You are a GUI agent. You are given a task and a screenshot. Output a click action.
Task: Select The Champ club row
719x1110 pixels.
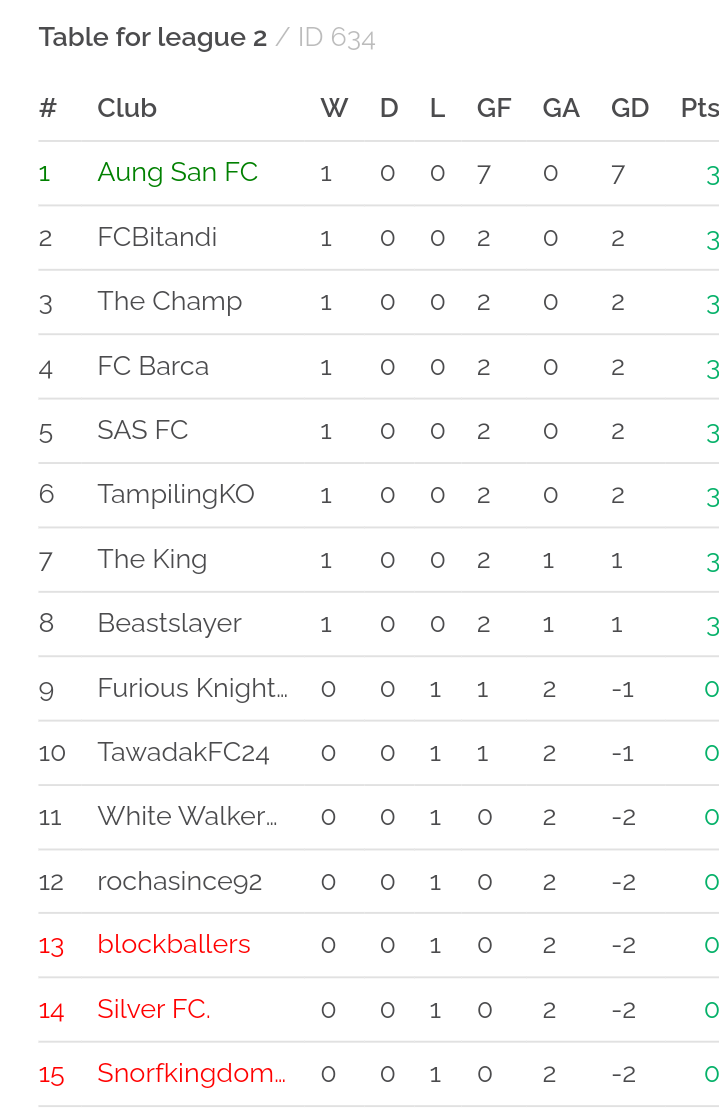tap(379, 302)
